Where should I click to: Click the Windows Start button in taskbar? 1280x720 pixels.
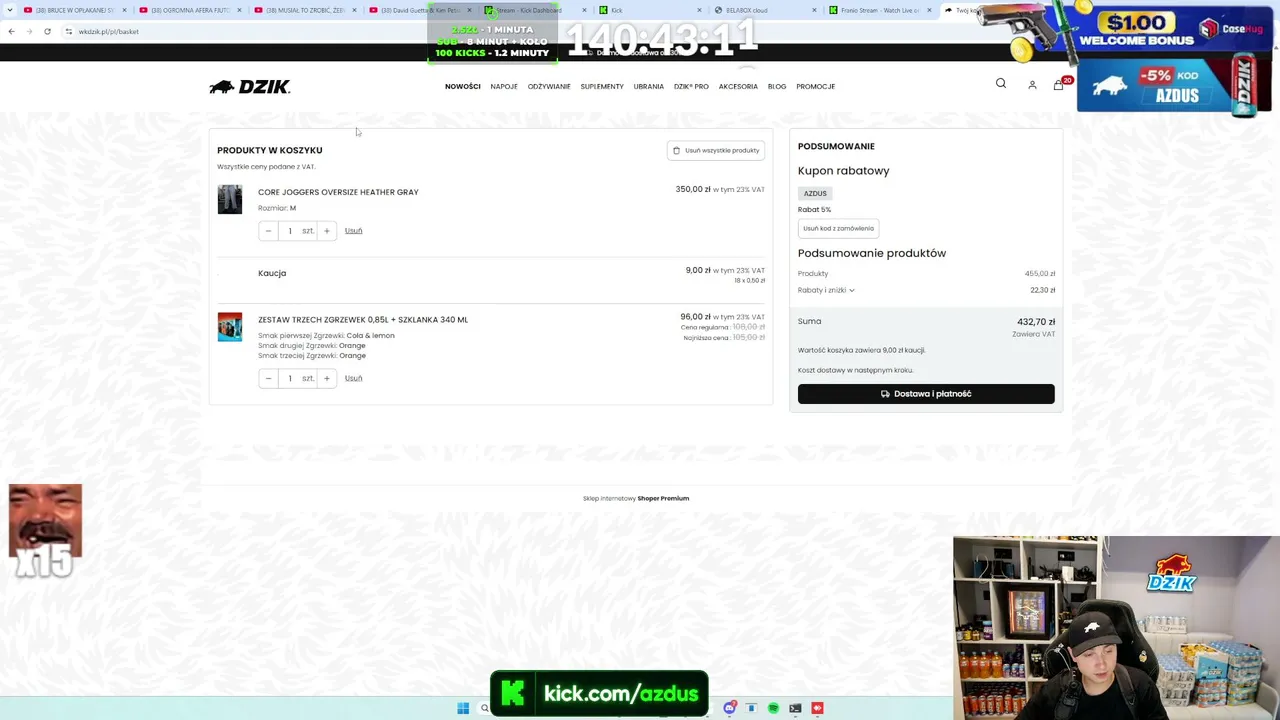tap(463, 708)
